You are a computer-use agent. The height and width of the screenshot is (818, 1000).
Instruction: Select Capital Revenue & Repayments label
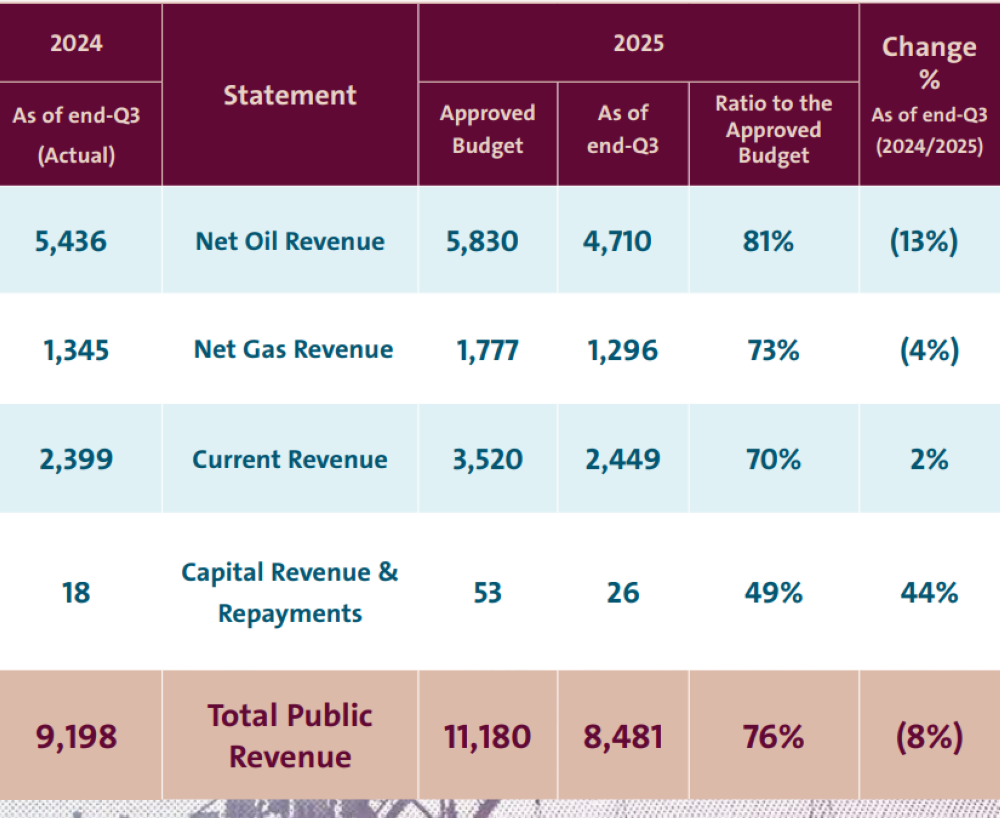click(x=290, y=592)
